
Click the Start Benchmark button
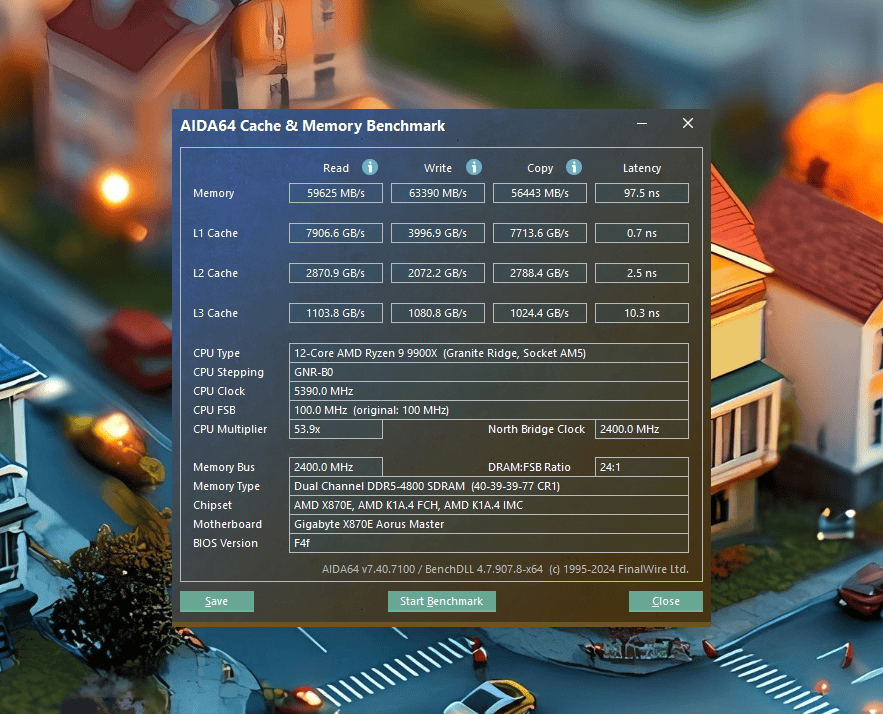[442, 601]
